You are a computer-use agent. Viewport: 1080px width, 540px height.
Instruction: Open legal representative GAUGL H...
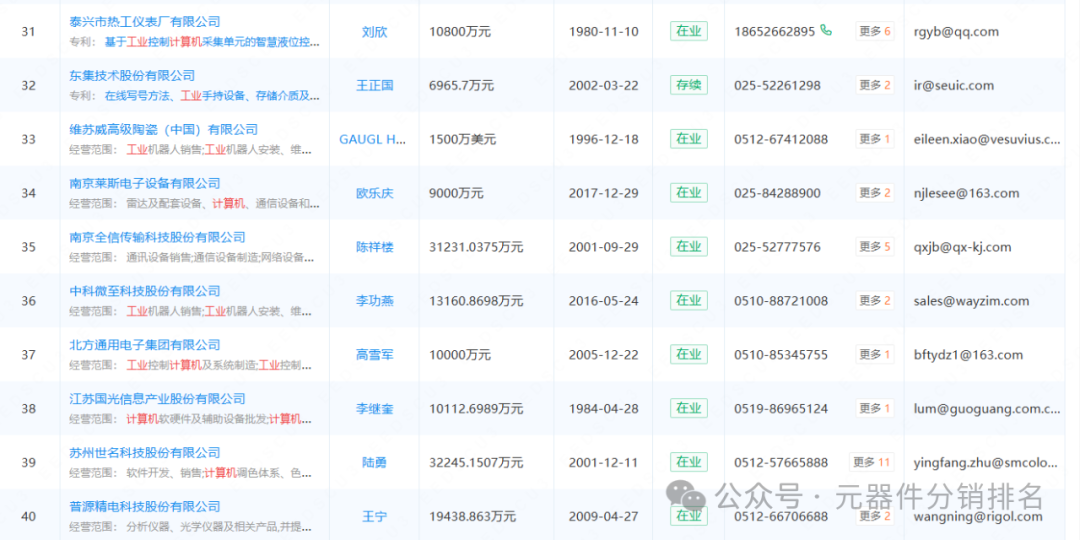coord(373,139)
